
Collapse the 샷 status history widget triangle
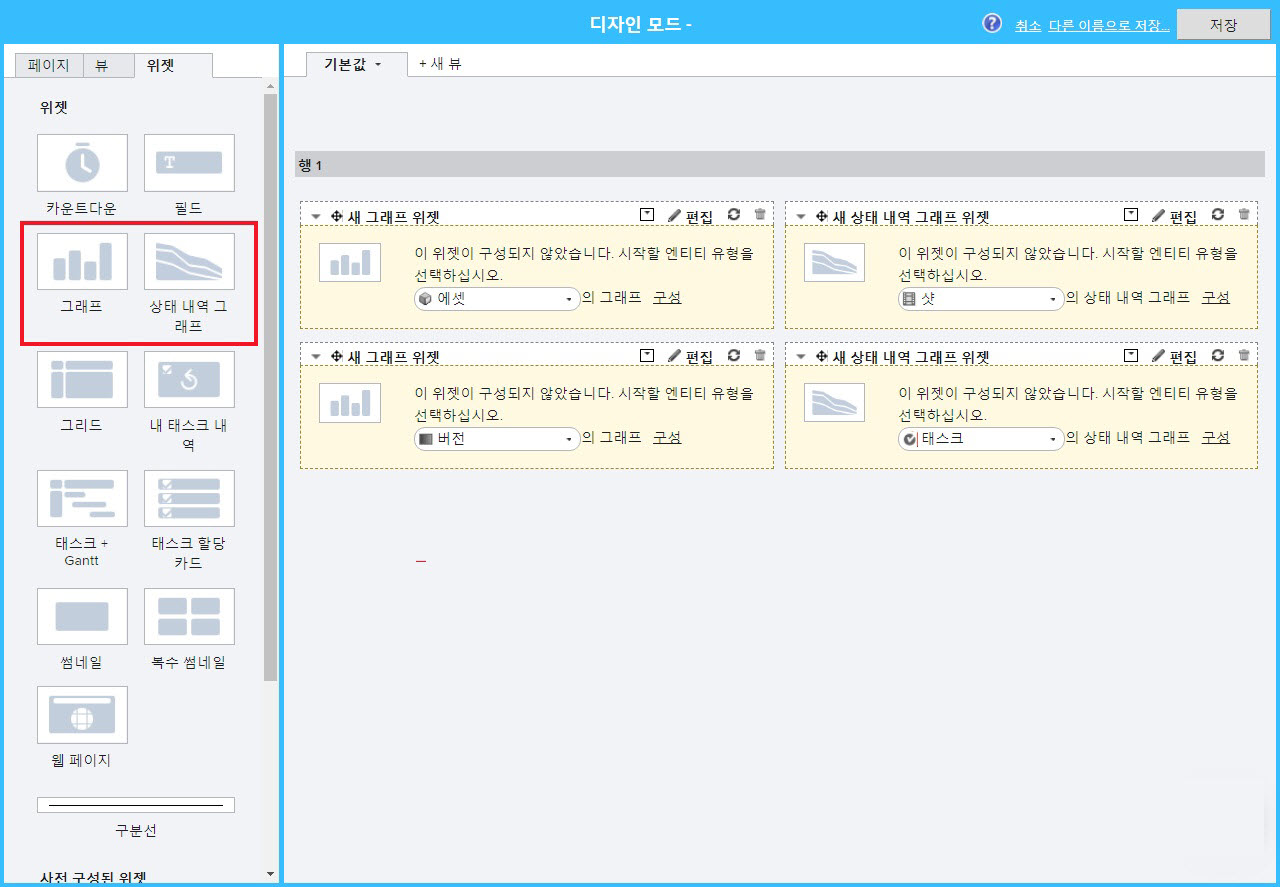(x=801, y=217)
